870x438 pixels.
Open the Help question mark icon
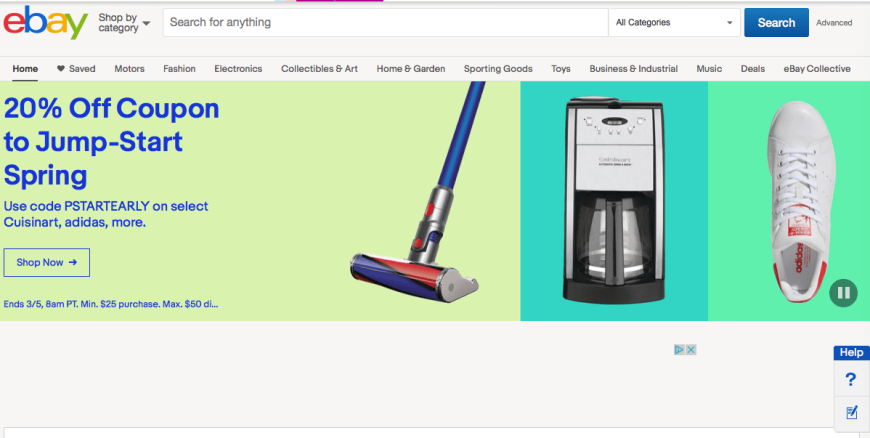851,380
